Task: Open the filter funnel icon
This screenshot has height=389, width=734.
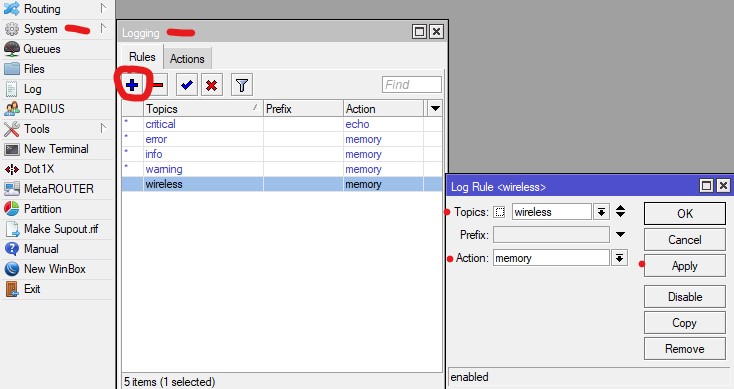Action: point(242,85)
